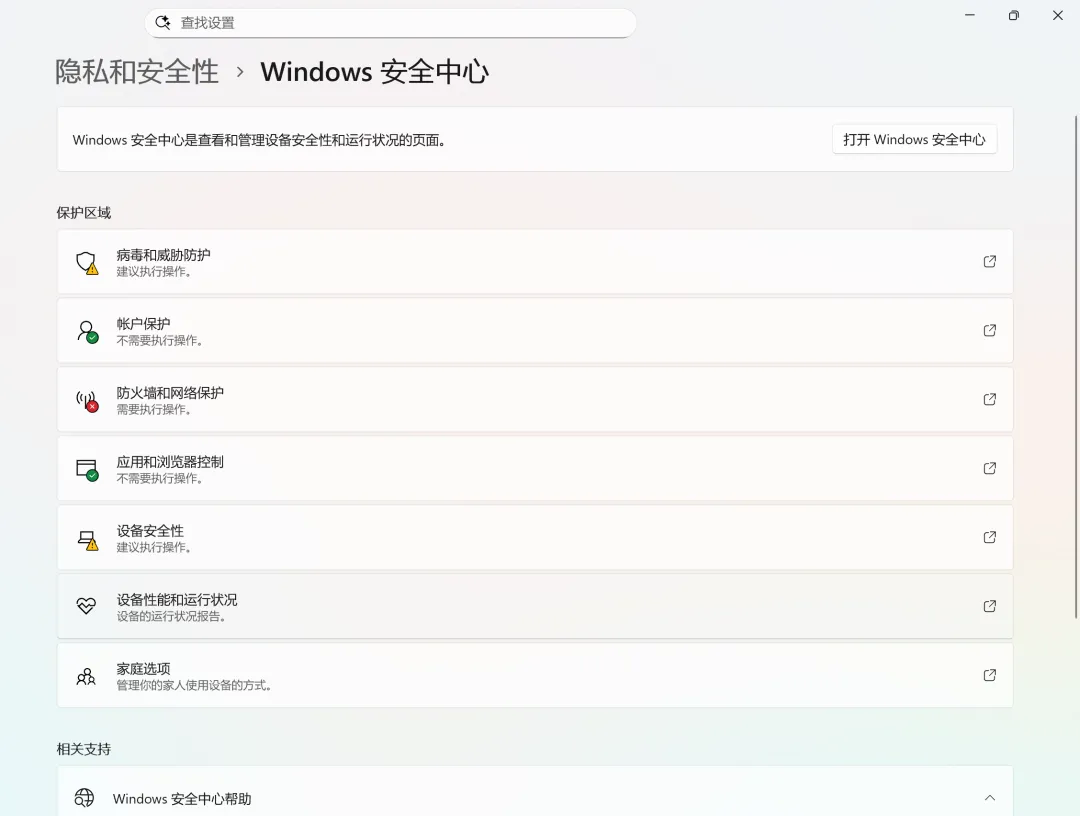Open the 防火墙和网络保护 entry title
The image size is (1080, 816).
[170, 393]
